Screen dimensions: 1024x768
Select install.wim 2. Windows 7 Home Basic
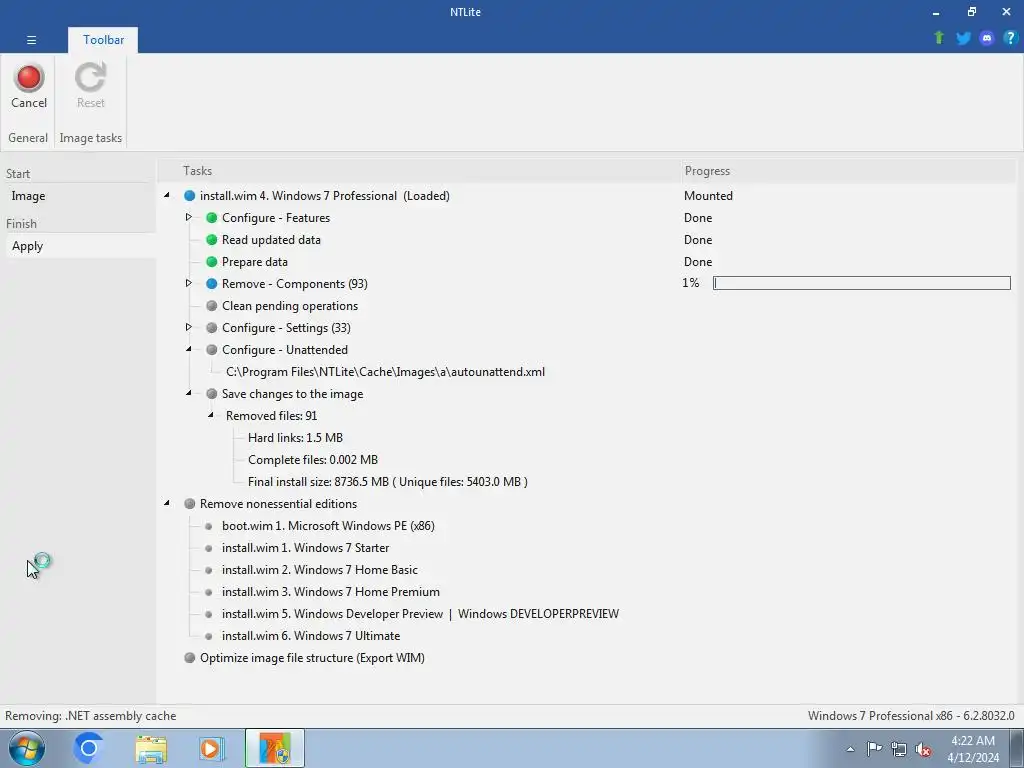pos(320,570)
